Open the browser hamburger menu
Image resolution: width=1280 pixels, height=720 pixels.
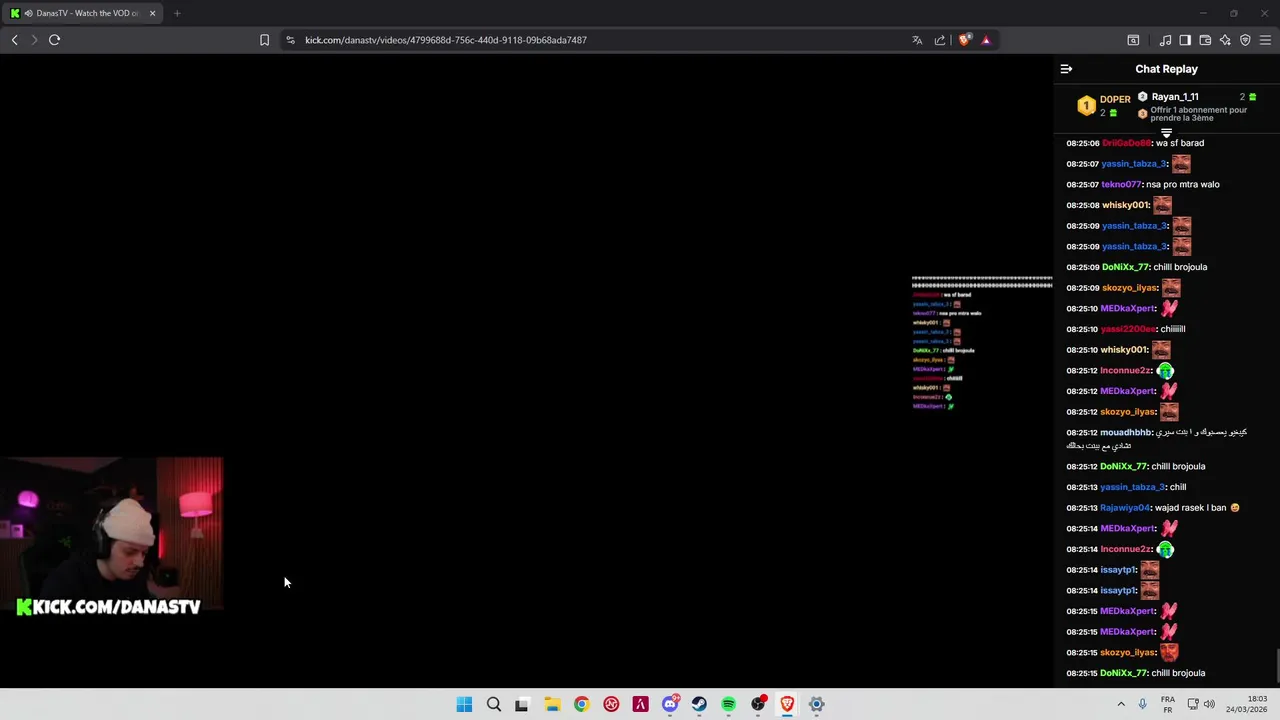click(x=1265, y=40)
